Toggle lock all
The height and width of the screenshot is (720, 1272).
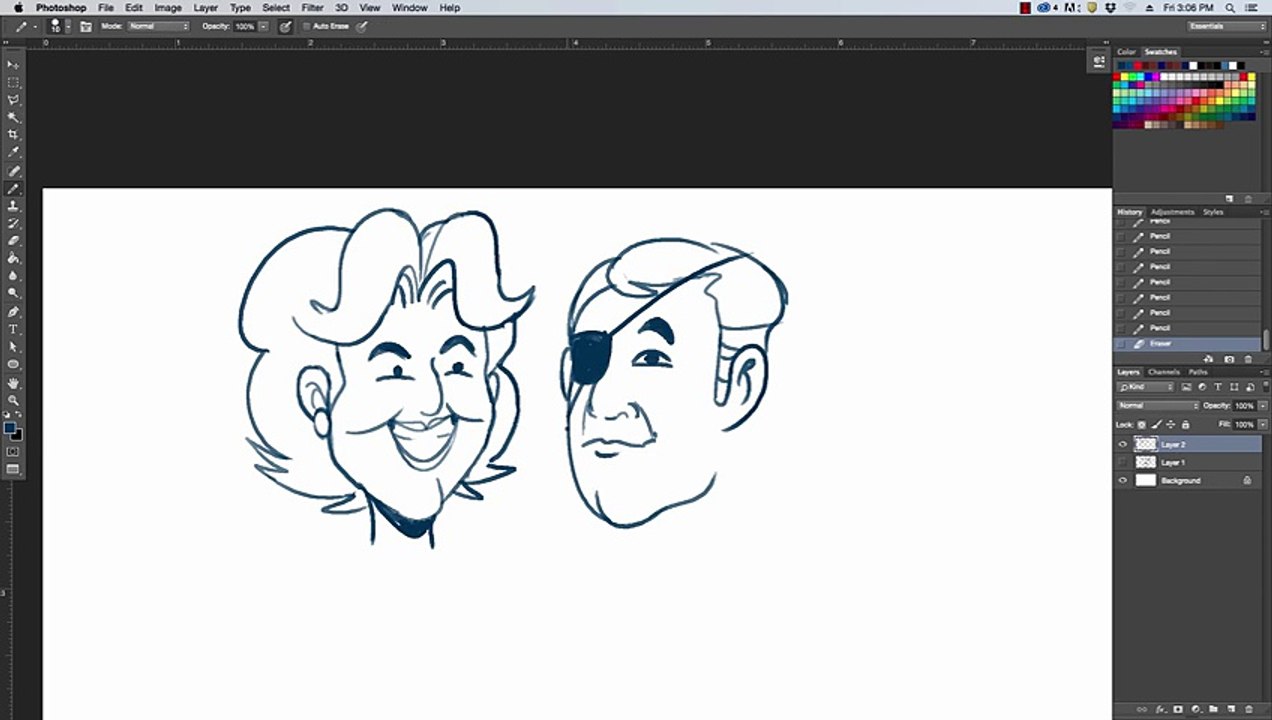coord(1185,425)
